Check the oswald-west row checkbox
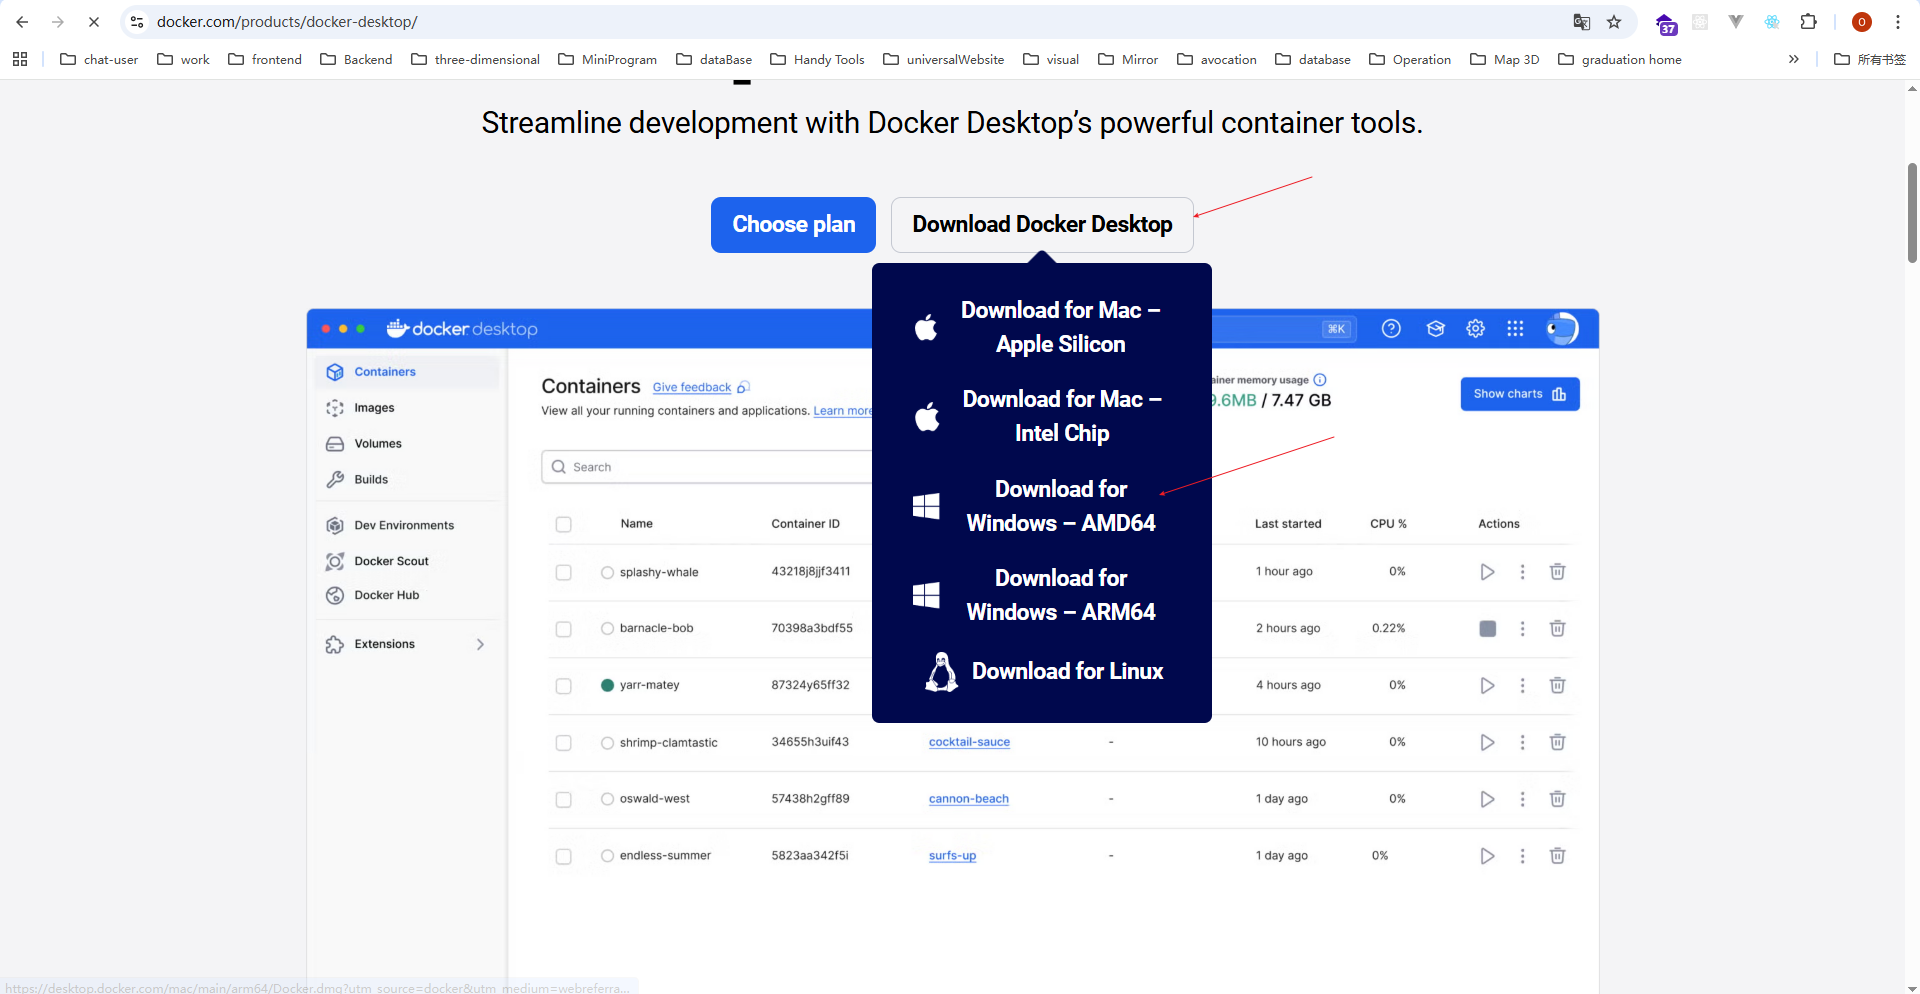 click(x=564, y=800)
